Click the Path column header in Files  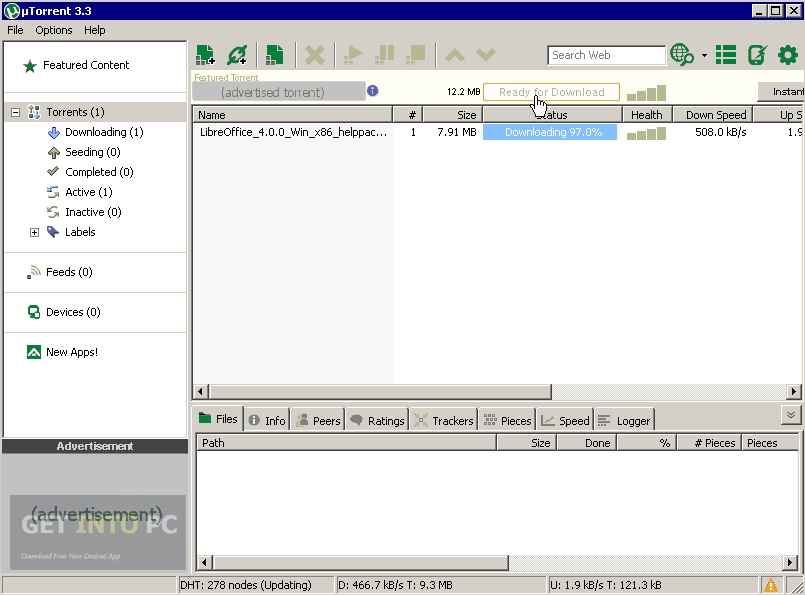coord(347,443)
